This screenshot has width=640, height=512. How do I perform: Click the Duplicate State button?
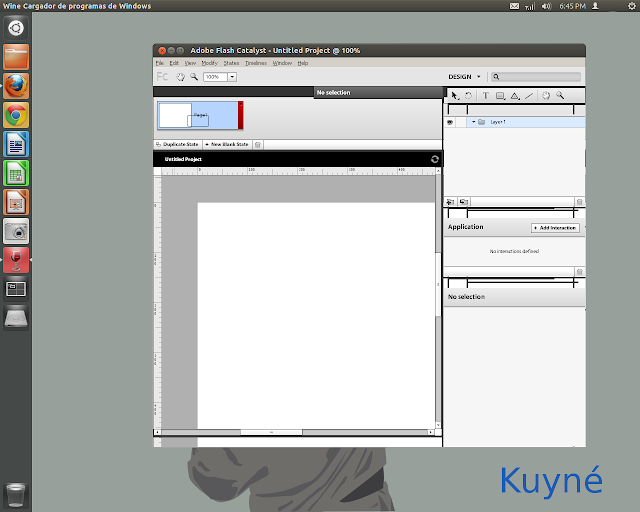coord(178,145)
